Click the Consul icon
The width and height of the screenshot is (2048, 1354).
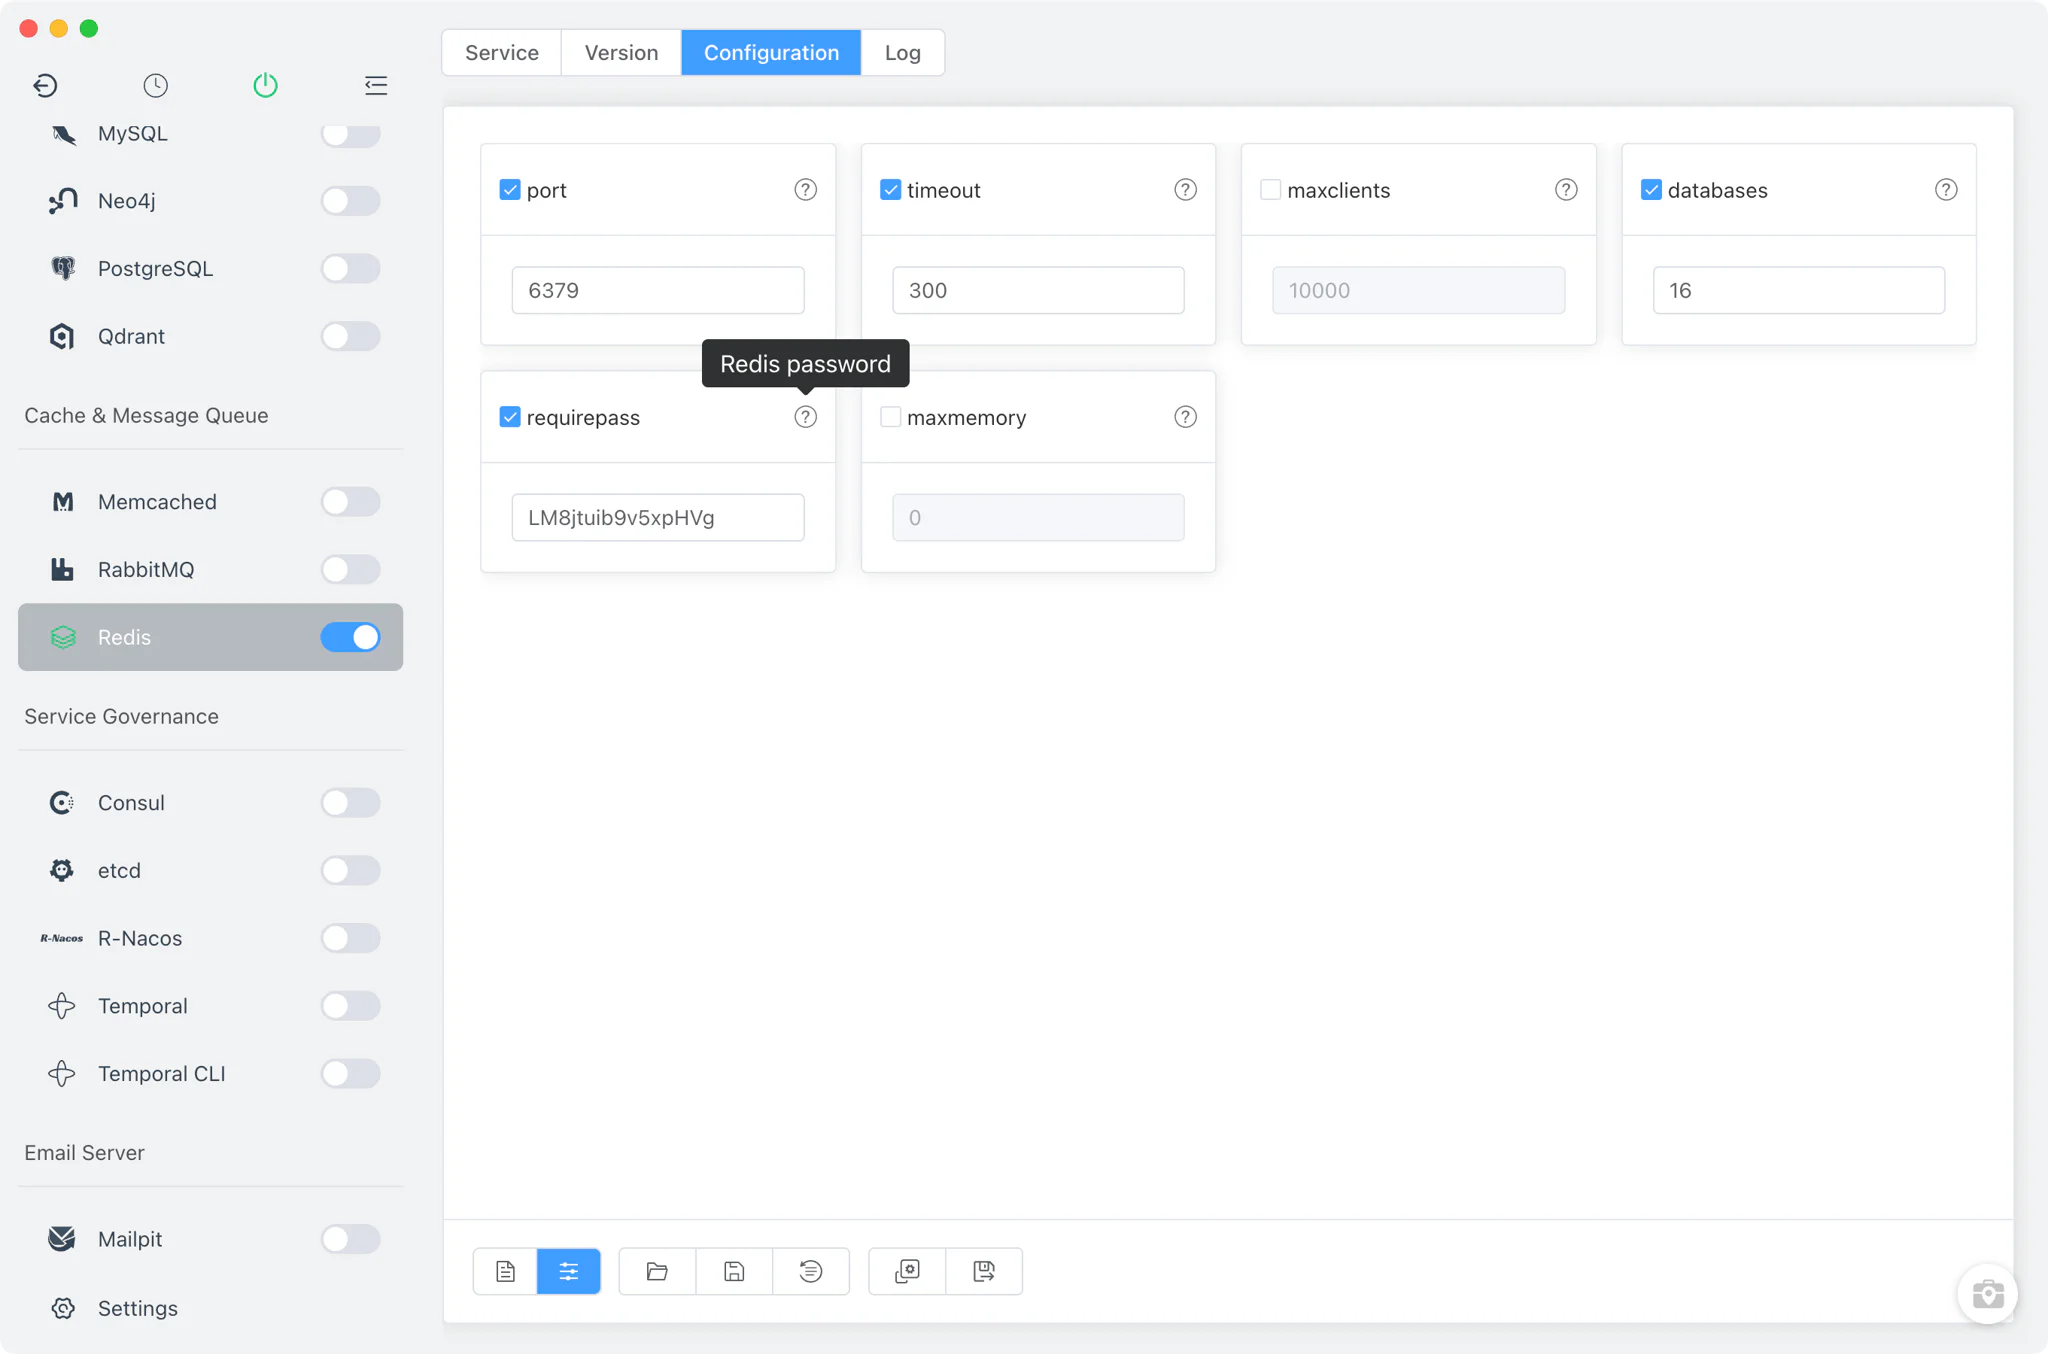tap(63, 803)
